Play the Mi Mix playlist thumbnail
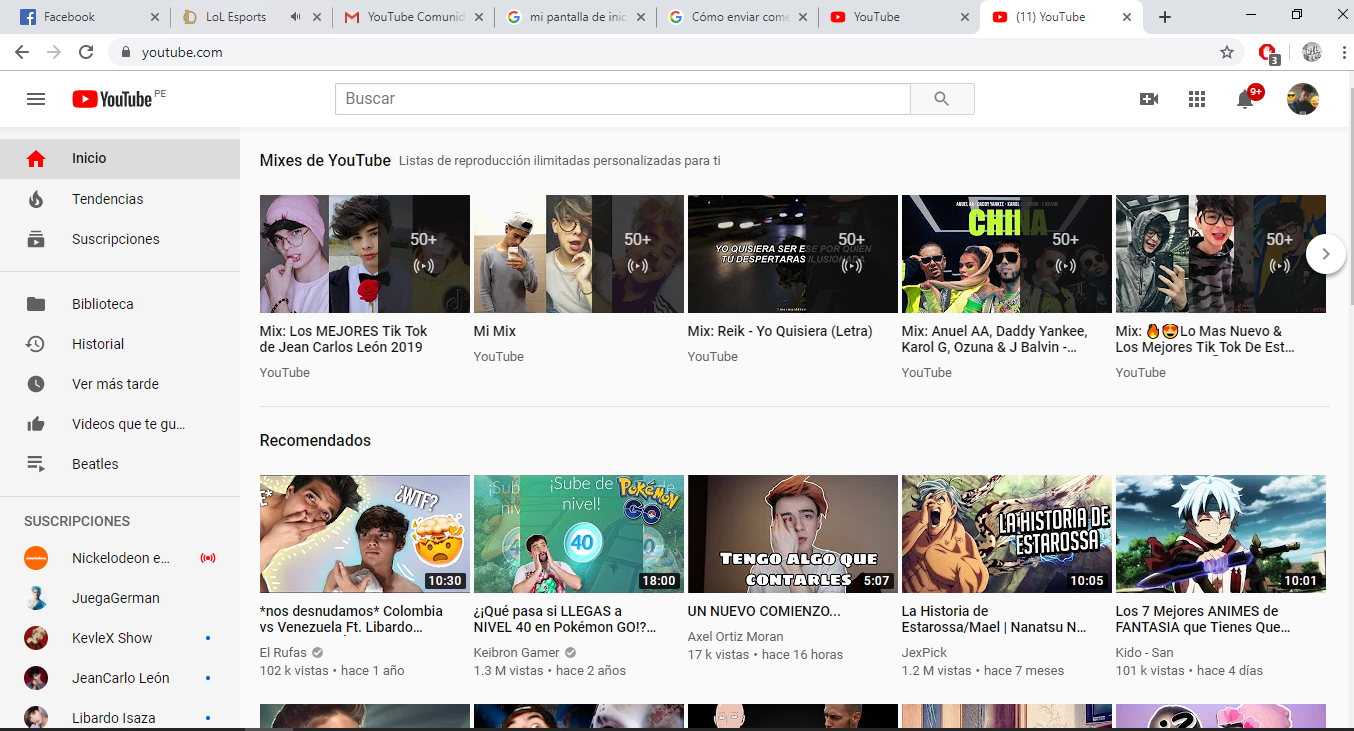 tap(577, 253)
